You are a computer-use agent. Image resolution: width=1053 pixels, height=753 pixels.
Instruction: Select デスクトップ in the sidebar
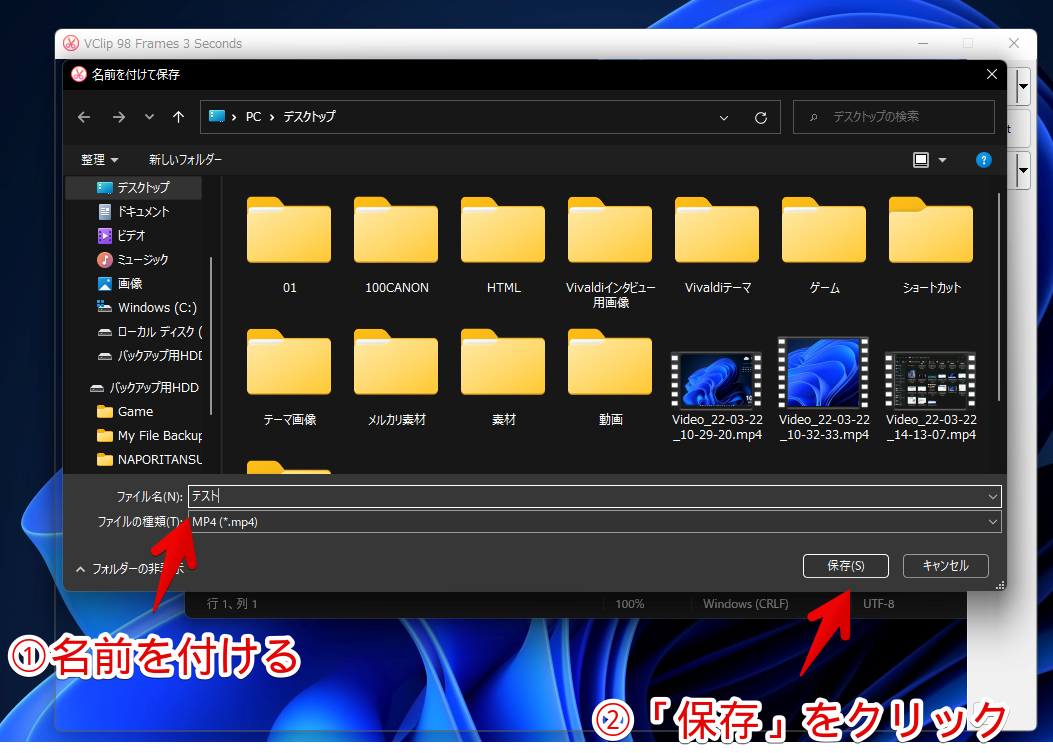tap(134, 187)
